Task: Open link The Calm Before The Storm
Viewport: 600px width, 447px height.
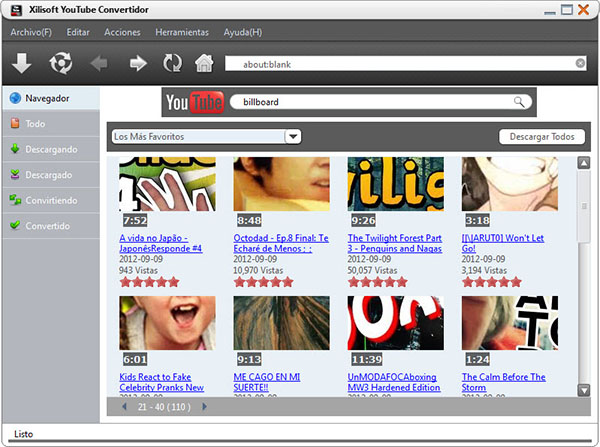Action: tap(504, 382)
